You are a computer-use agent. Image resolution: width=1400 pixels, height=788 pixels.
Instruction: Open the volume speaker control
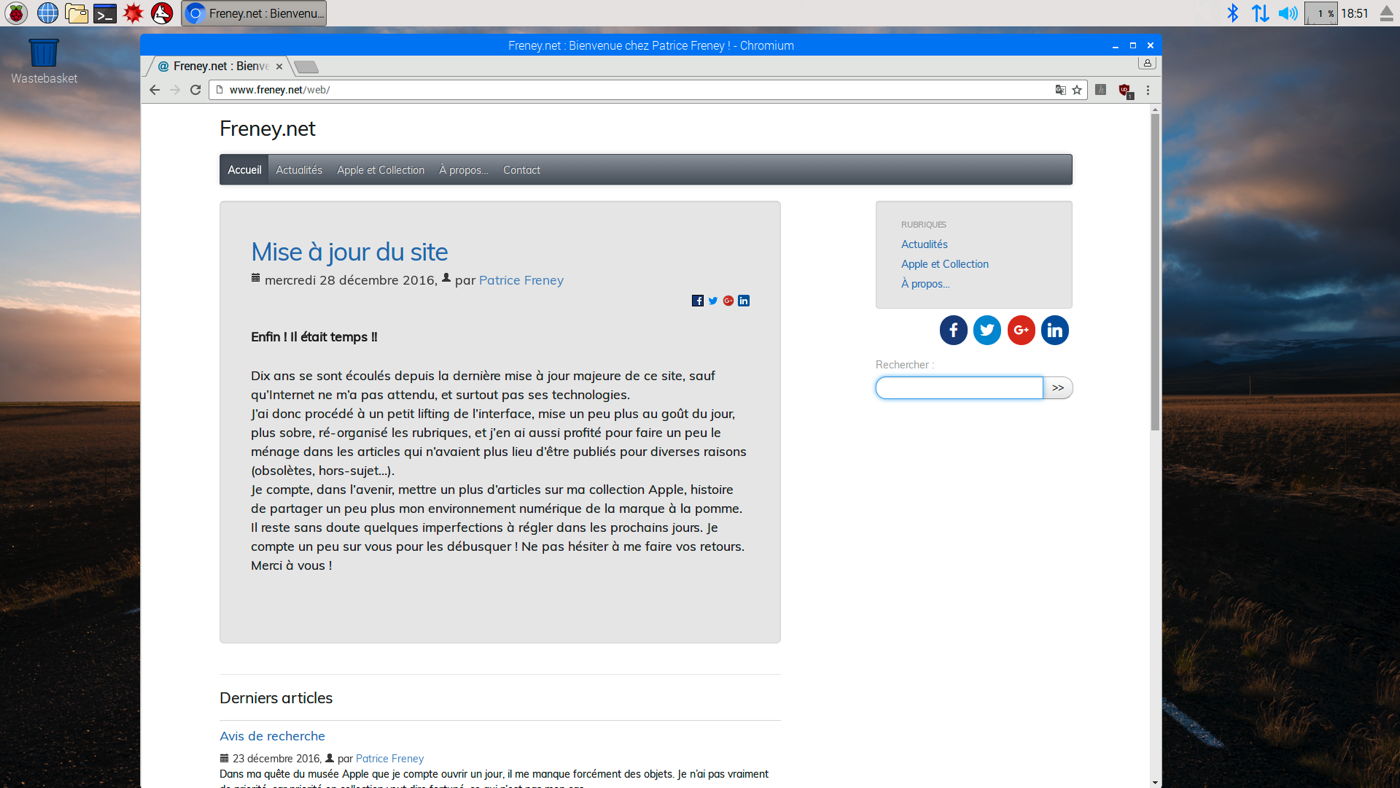tap(1288, 13)
